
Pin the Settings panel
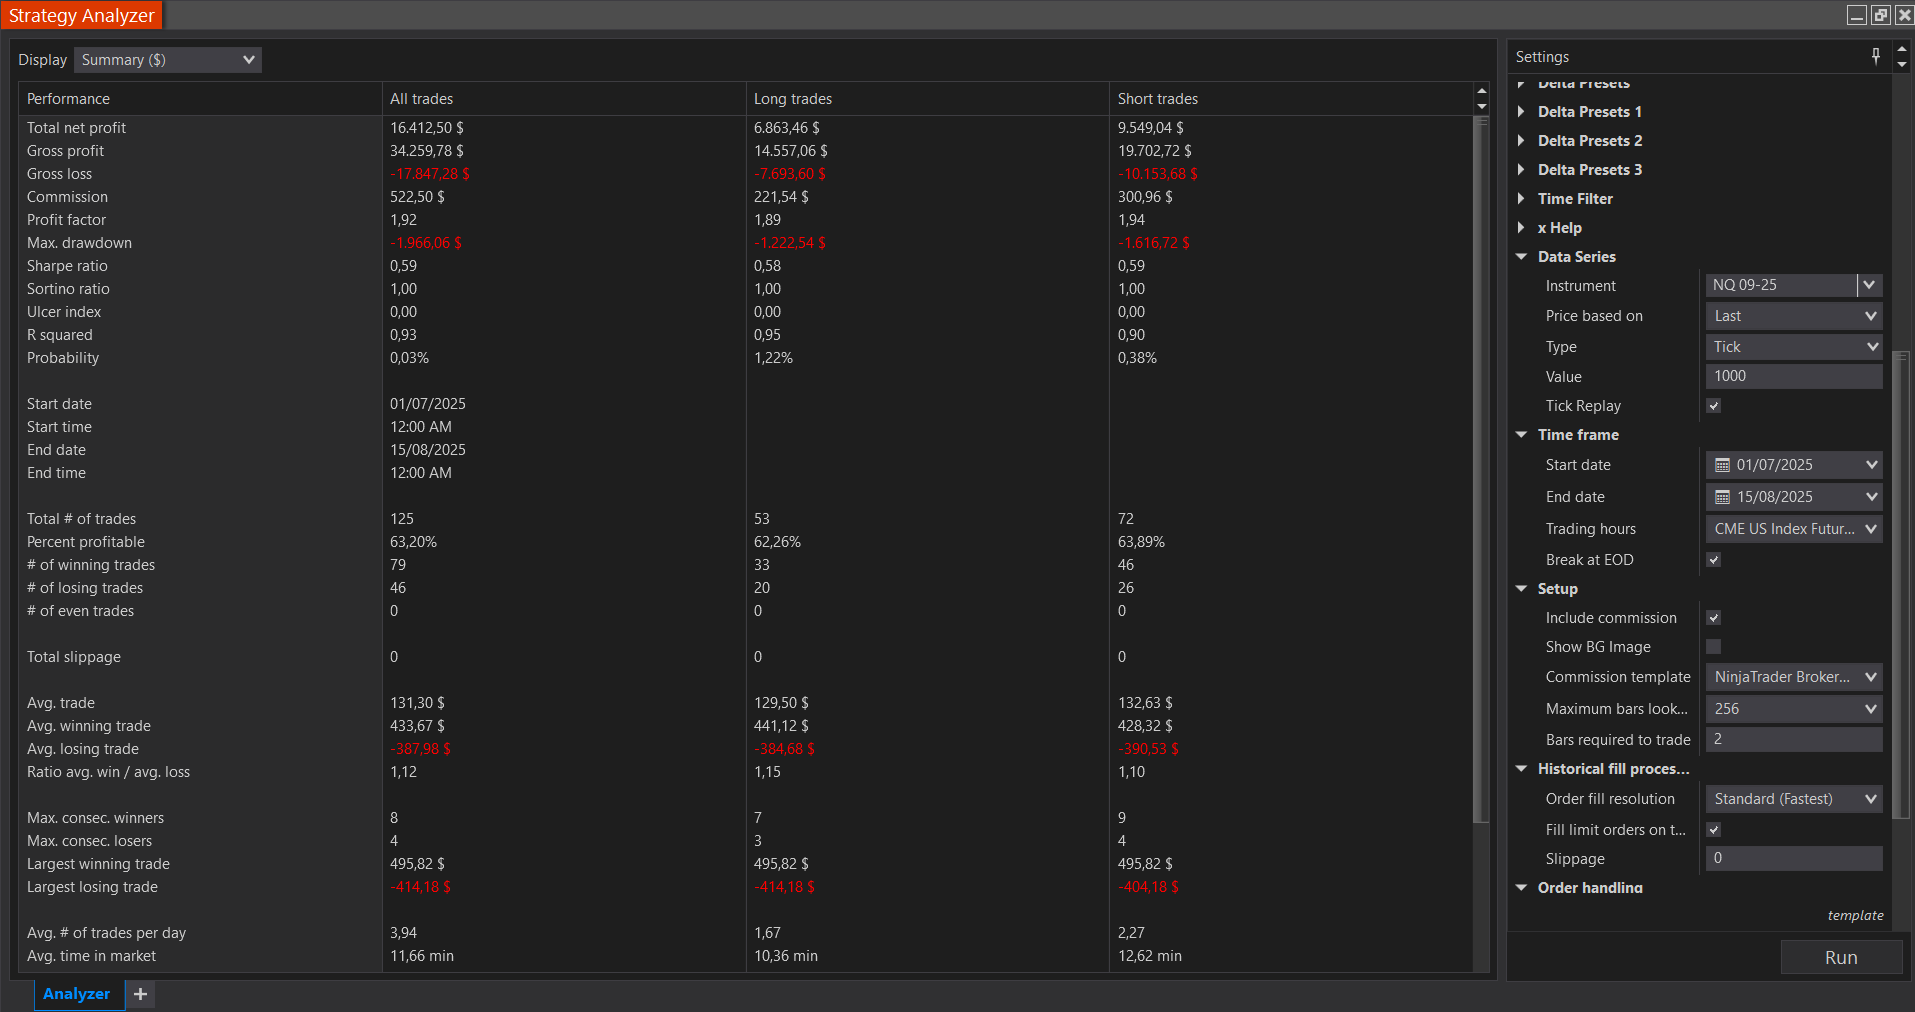[1876, 57]
